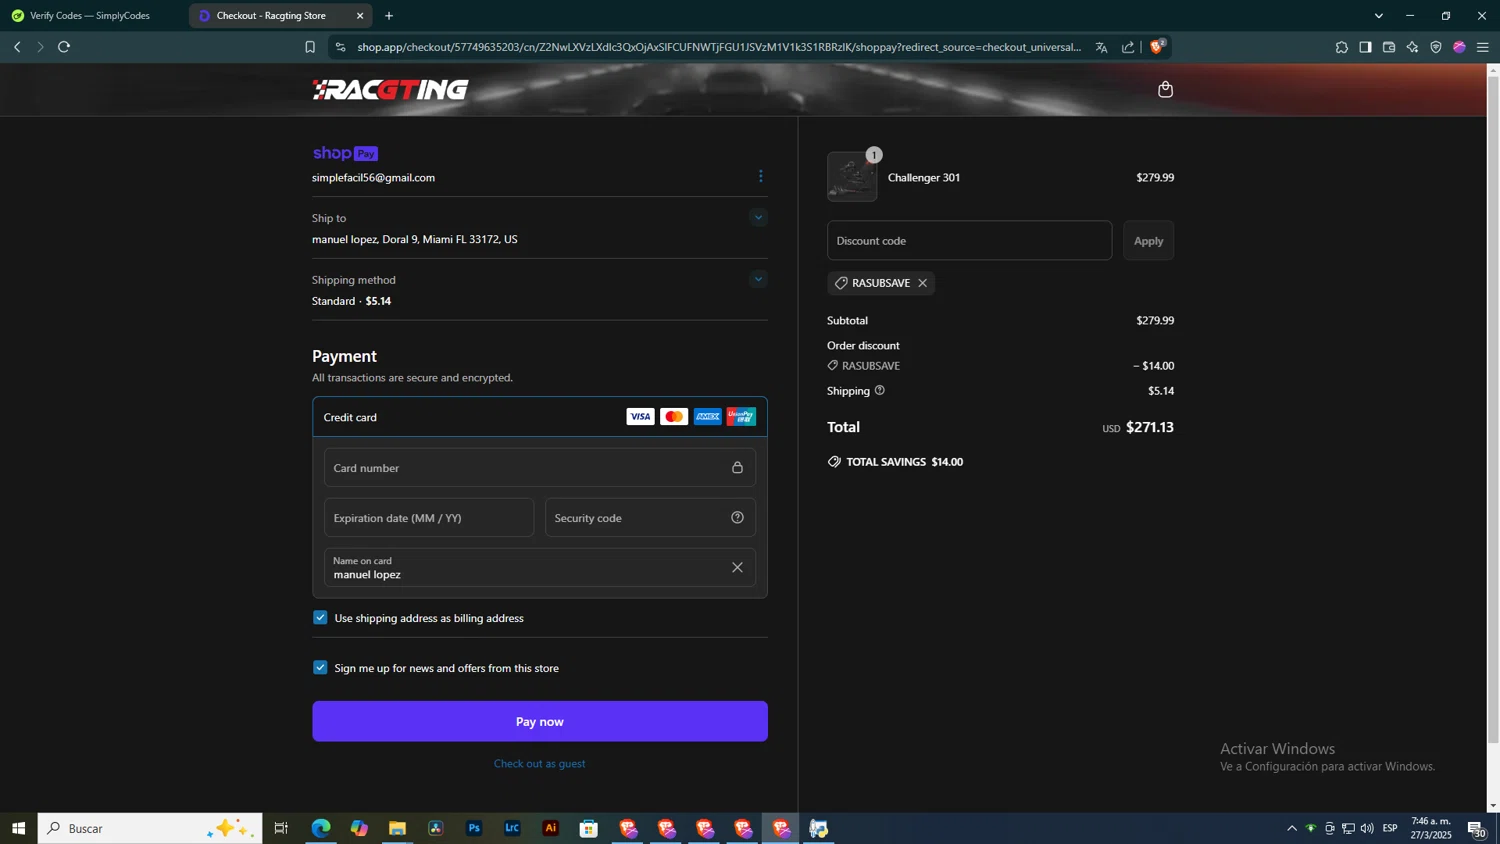Open Brave Wallet icon

1389,47
